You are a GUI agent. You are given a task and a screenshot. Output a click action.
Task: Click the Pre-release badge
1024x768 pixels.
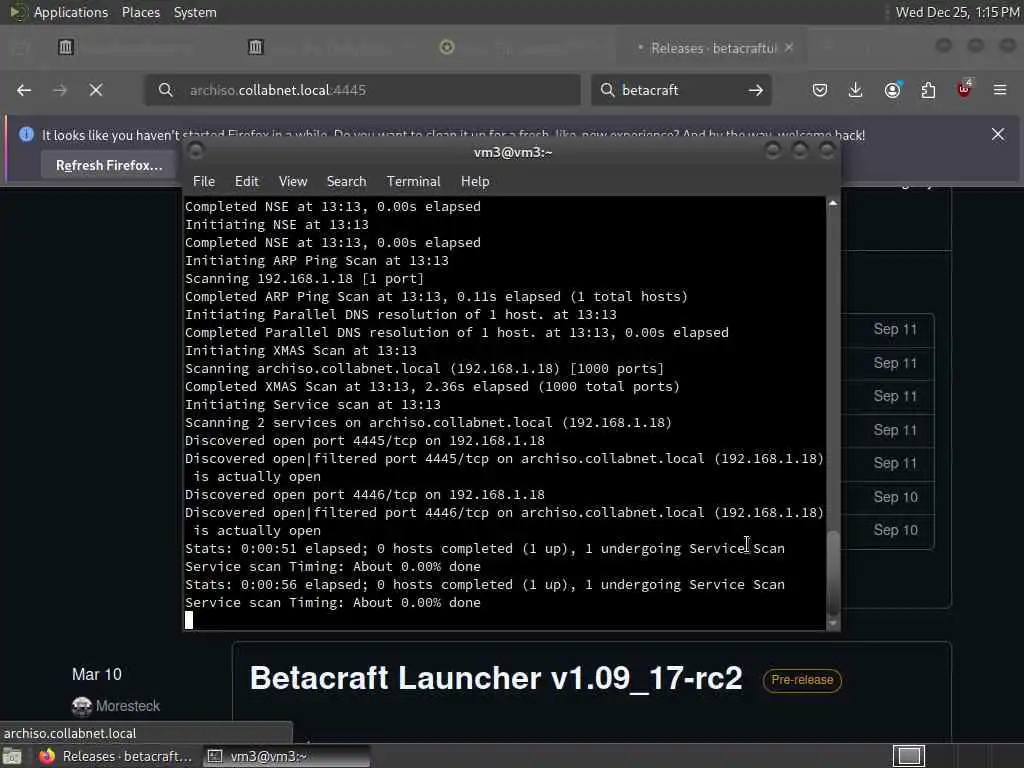pos(802,680)
